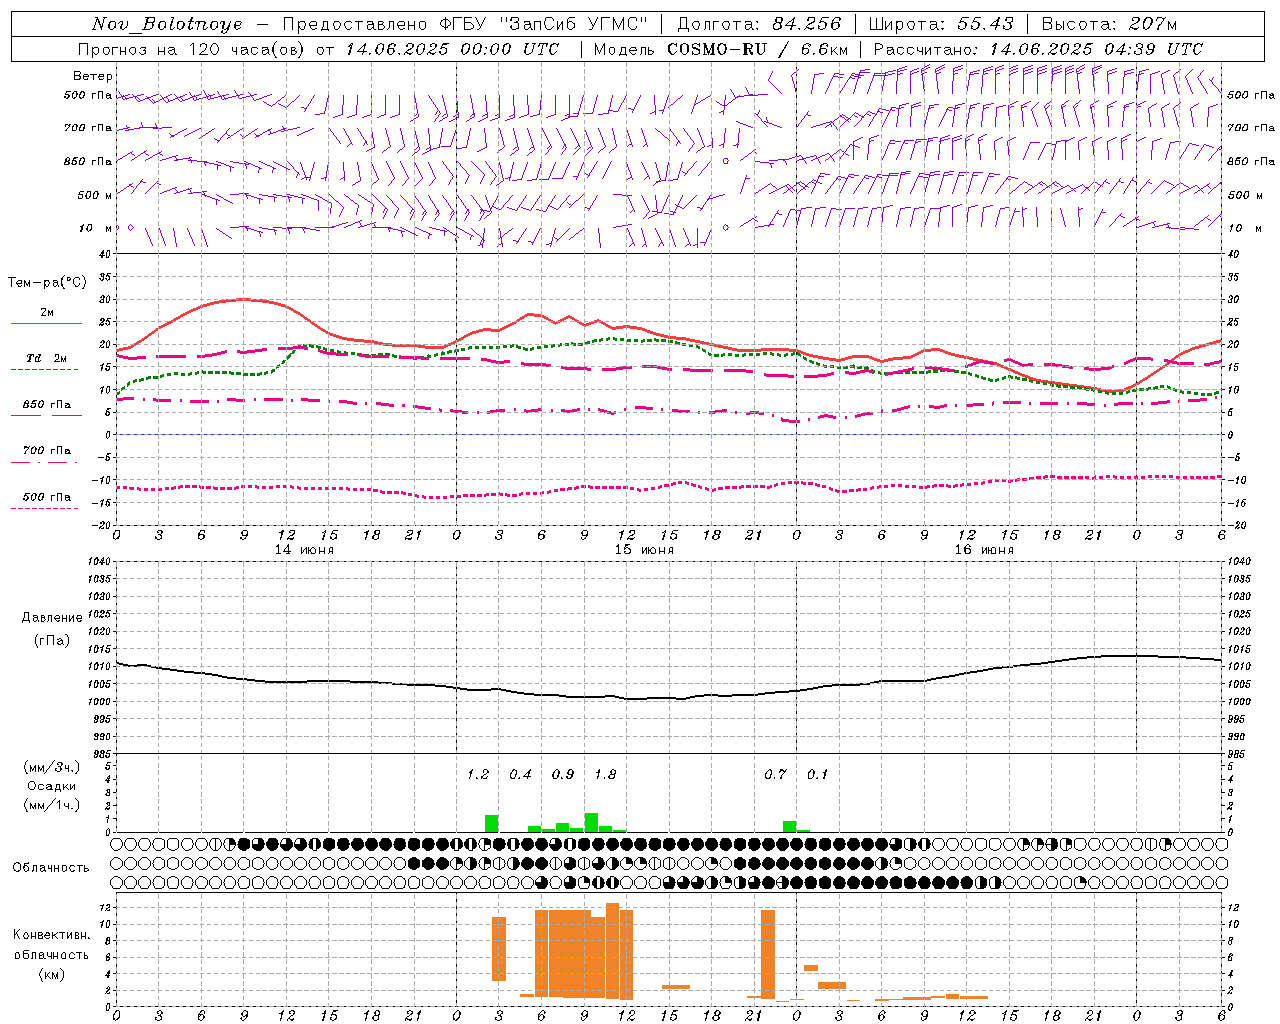1280x1024 pixels.
Task: Click the 14 июня date label
Action: click(x=304, y=550)
